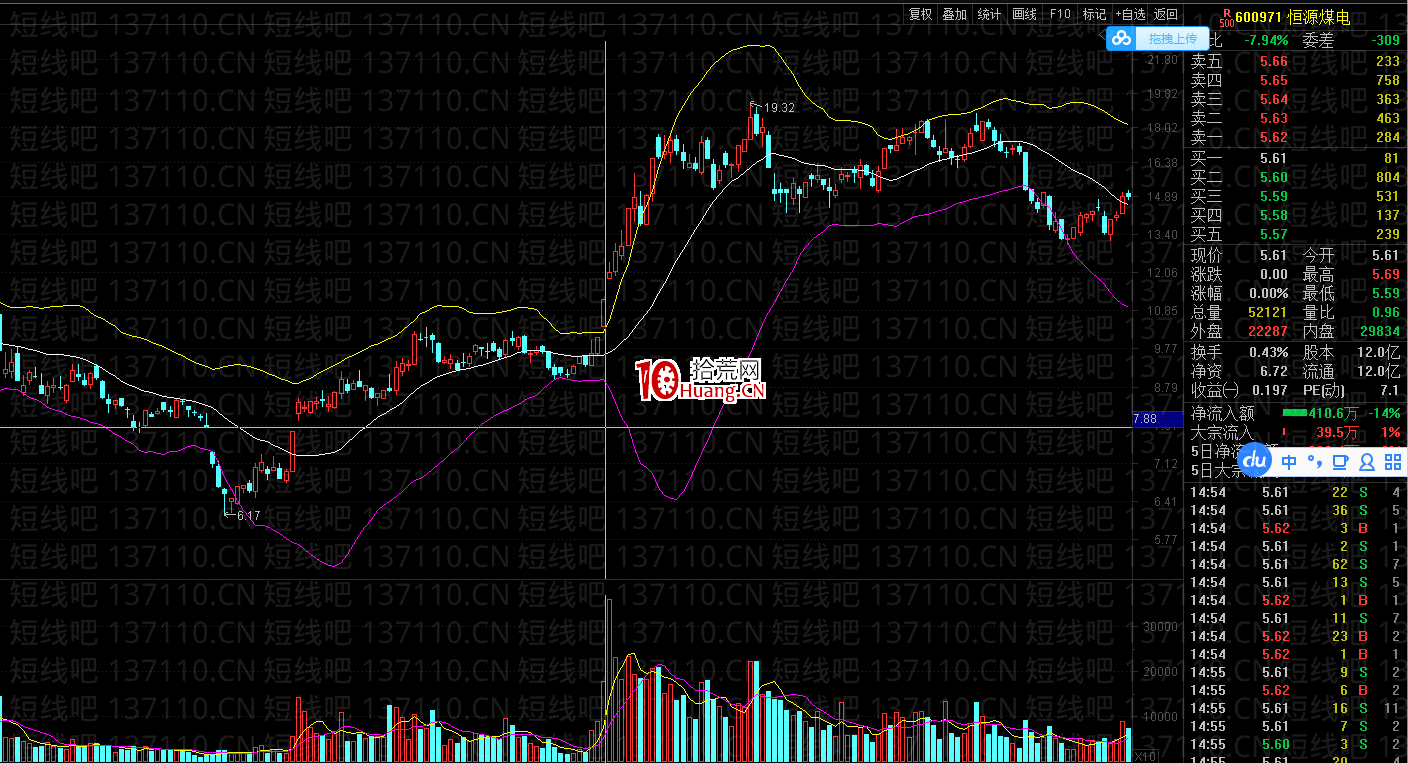The width and height of the screenshot is (1408, 763).
Task: Click the PE(动) value 7.1
Action: (x=1391, y=390)
